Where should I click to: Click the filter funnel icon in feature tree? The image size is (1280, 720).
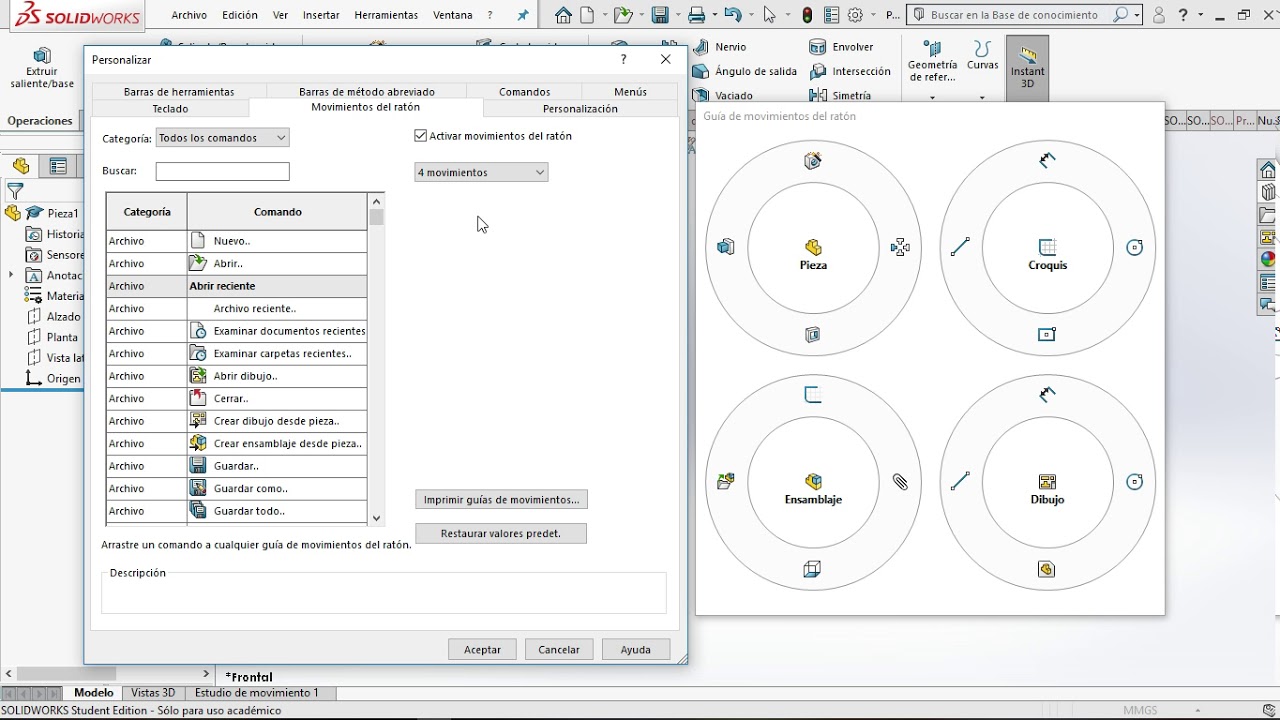pyautogui.click(x=15, y=190)
